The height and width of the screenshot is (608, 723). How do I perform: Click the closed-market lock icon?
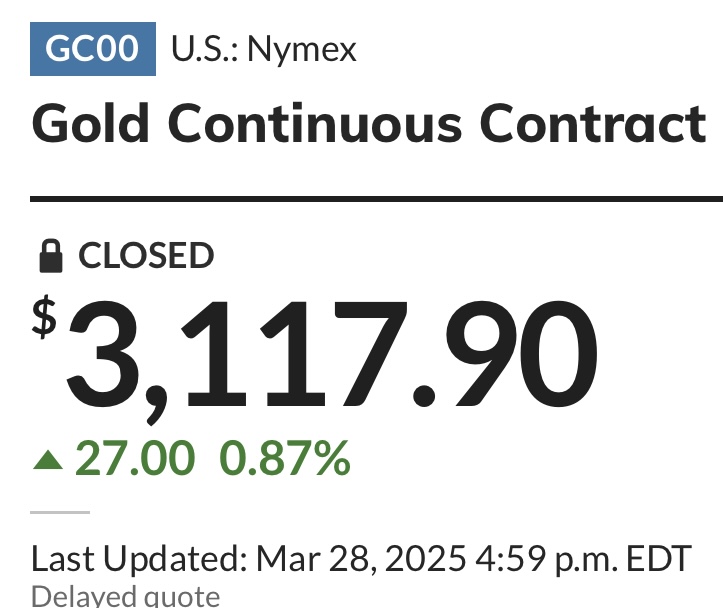[x=51, y=256]
